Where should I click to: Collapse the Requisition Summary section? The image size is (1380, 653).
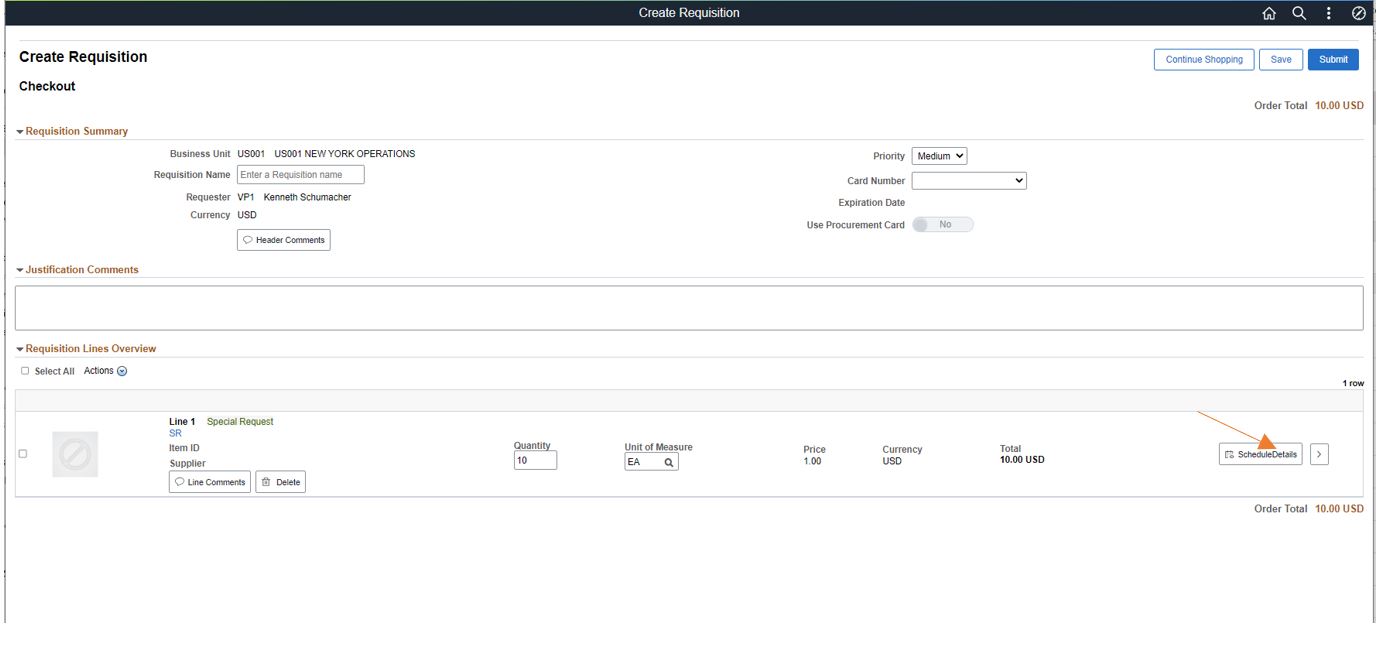[21, 130]
